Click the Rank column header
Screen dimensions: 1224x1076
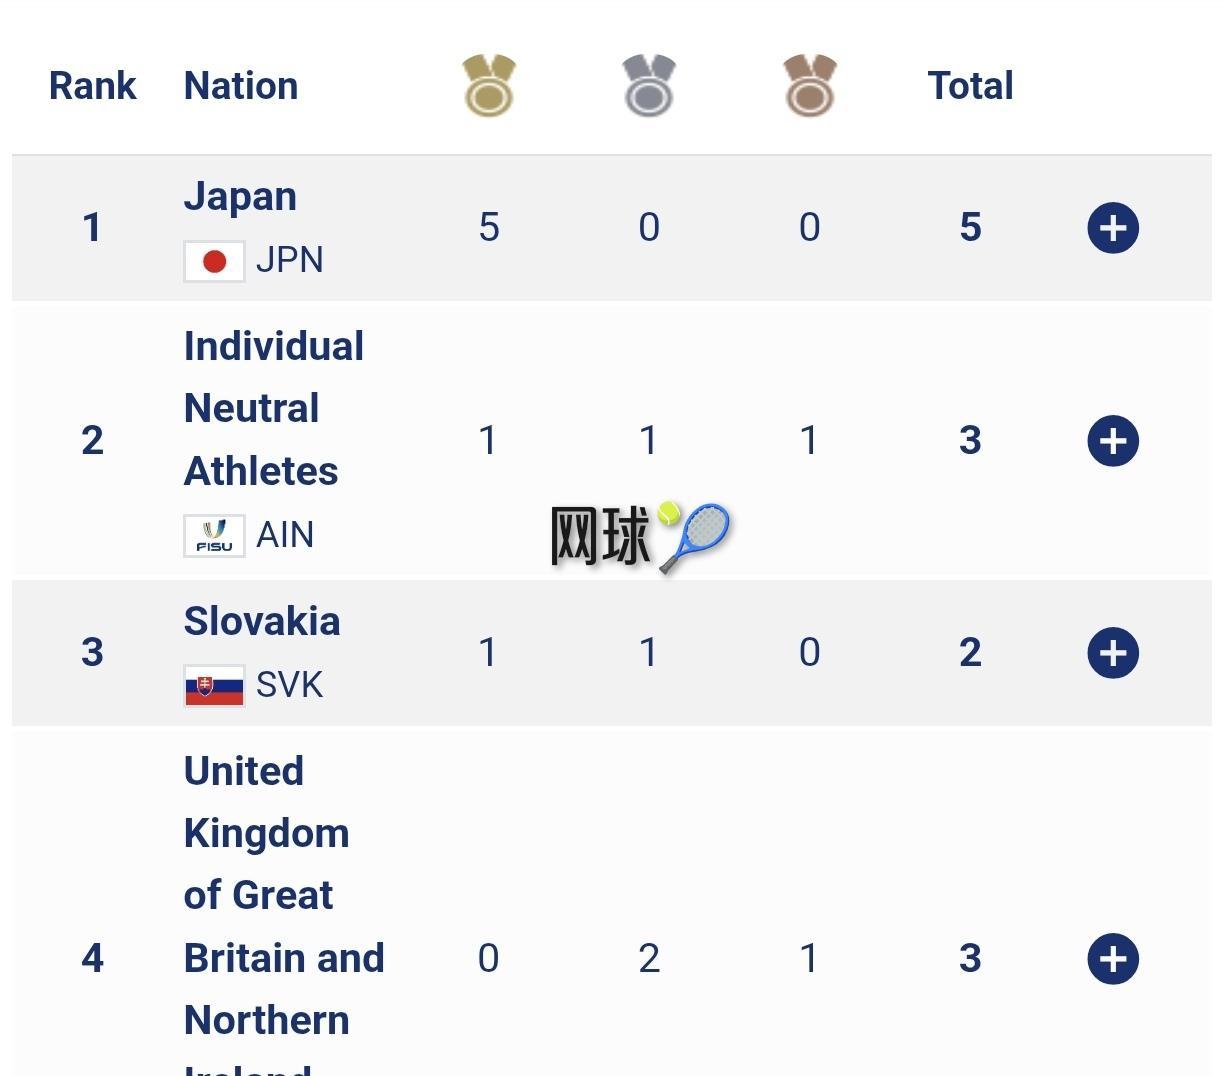click(x=92, y=86)
